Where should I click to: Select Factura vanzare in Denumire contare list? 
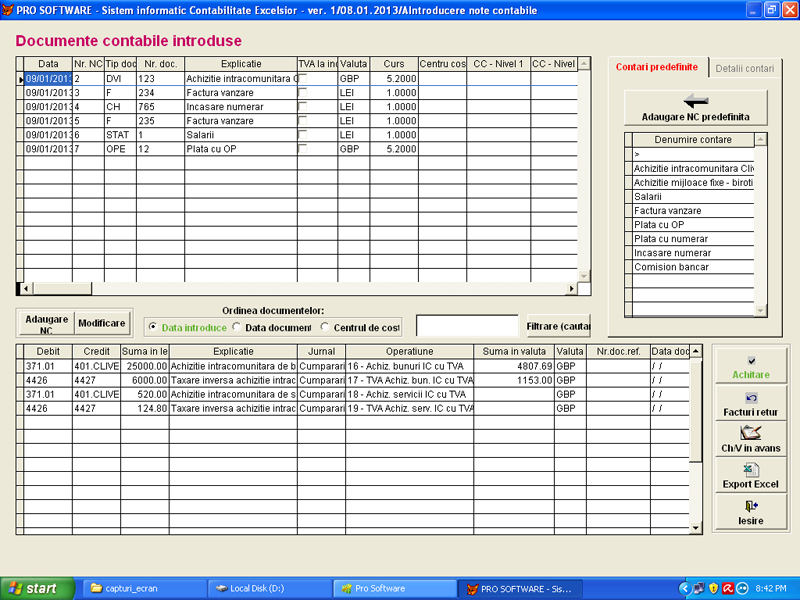pos(693,210)
